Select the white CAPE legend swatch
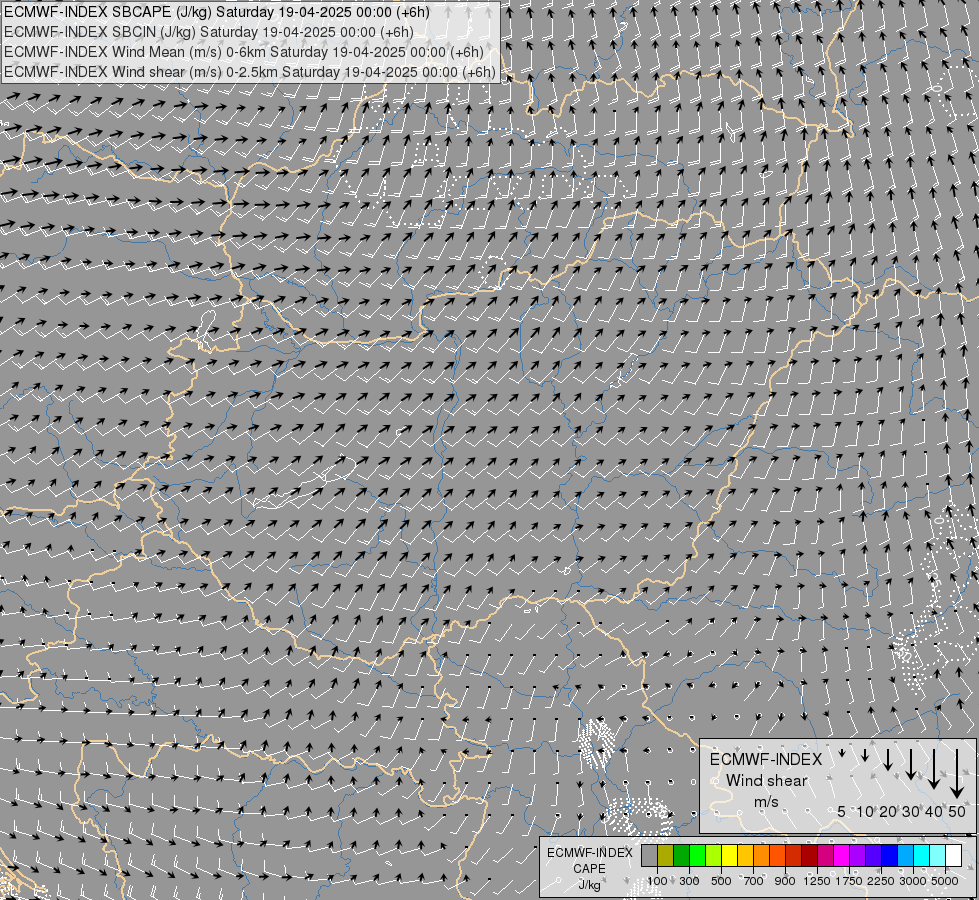This screenshot has height=900, width=979. [x=954, y=855]
